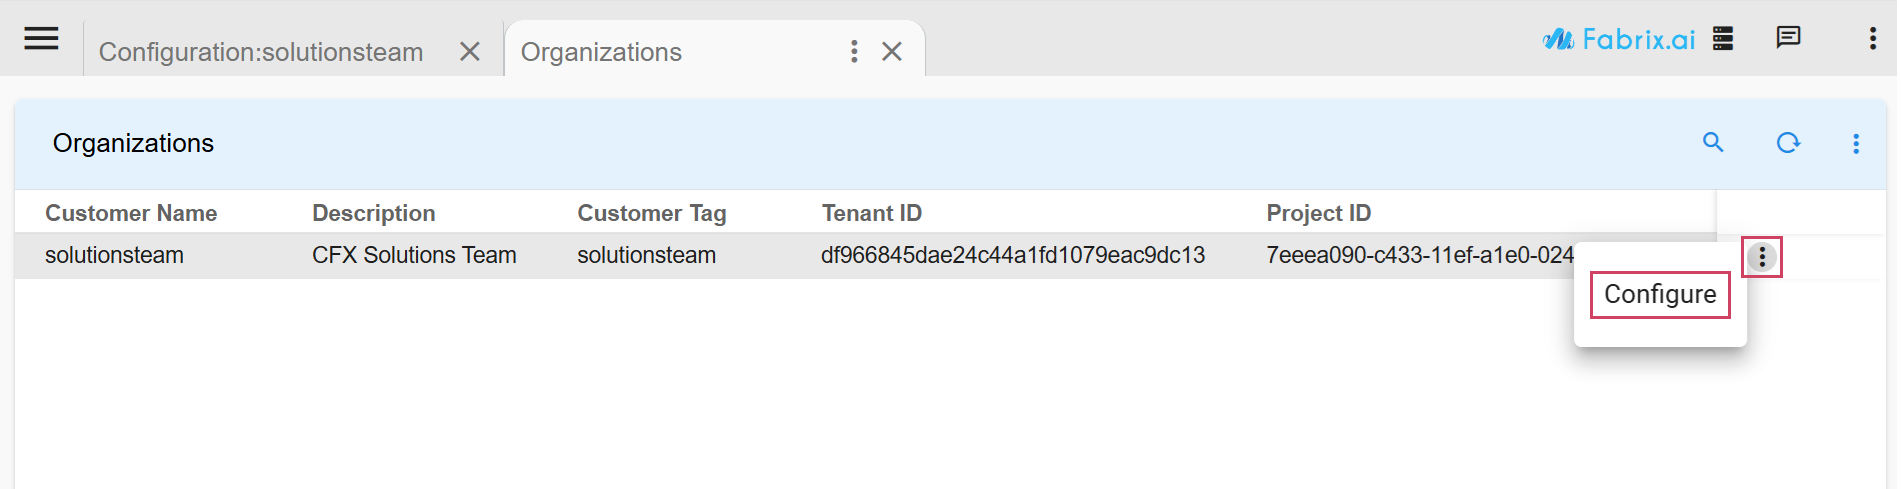Open Organizations panel more options
Screen dimensions: 1901x489
[x=1856, y=144]
